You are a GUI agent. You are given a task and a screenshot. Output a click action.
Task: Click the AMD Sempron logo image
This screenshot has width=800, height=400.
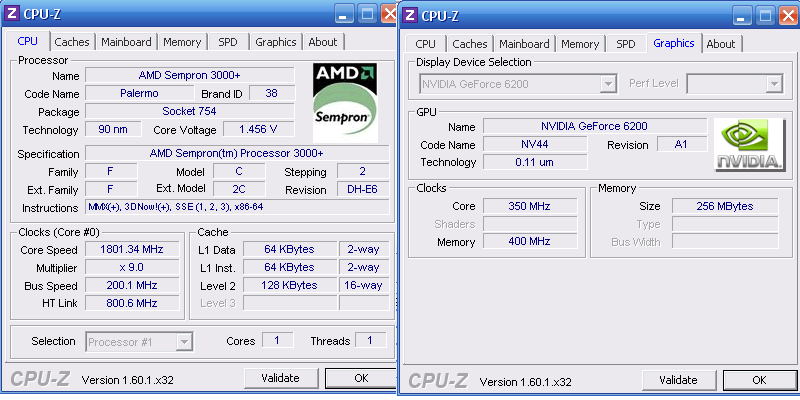point(345,103)
